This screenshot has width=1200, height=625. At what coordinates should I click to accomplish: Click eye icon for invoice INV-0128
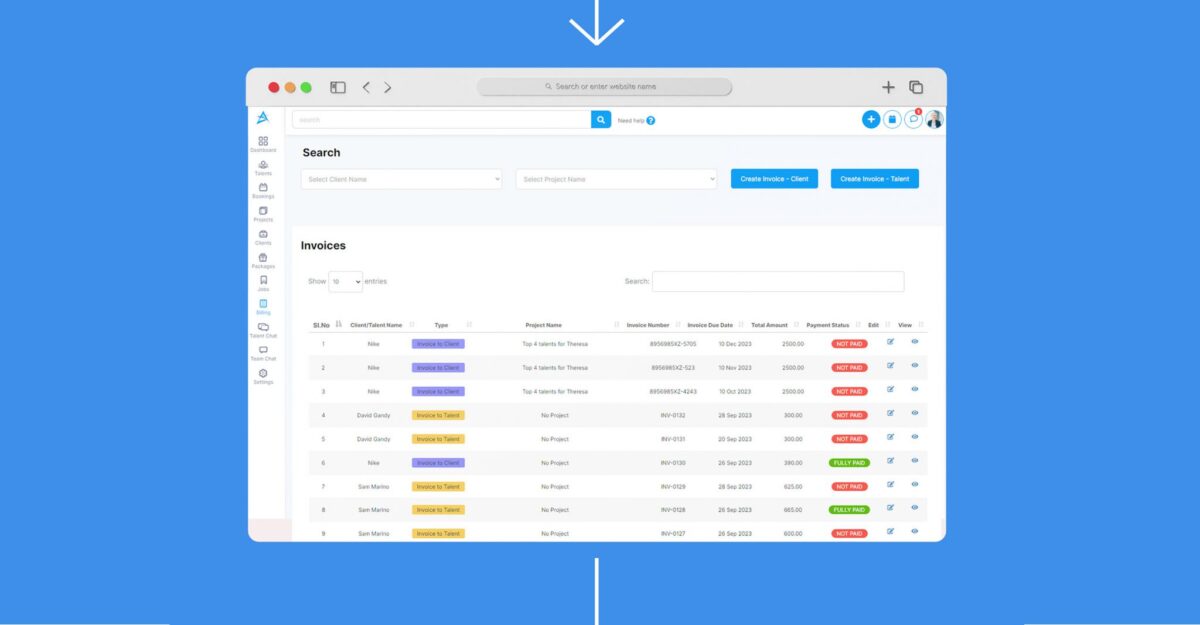(914, 508)
